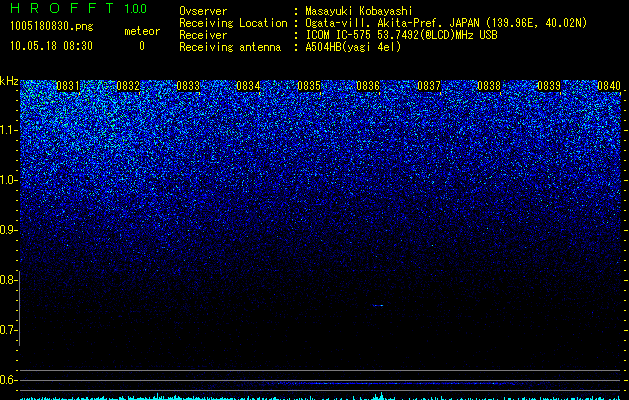
Task: Click the 0838 time marker
Action: [x=489, y=86]
